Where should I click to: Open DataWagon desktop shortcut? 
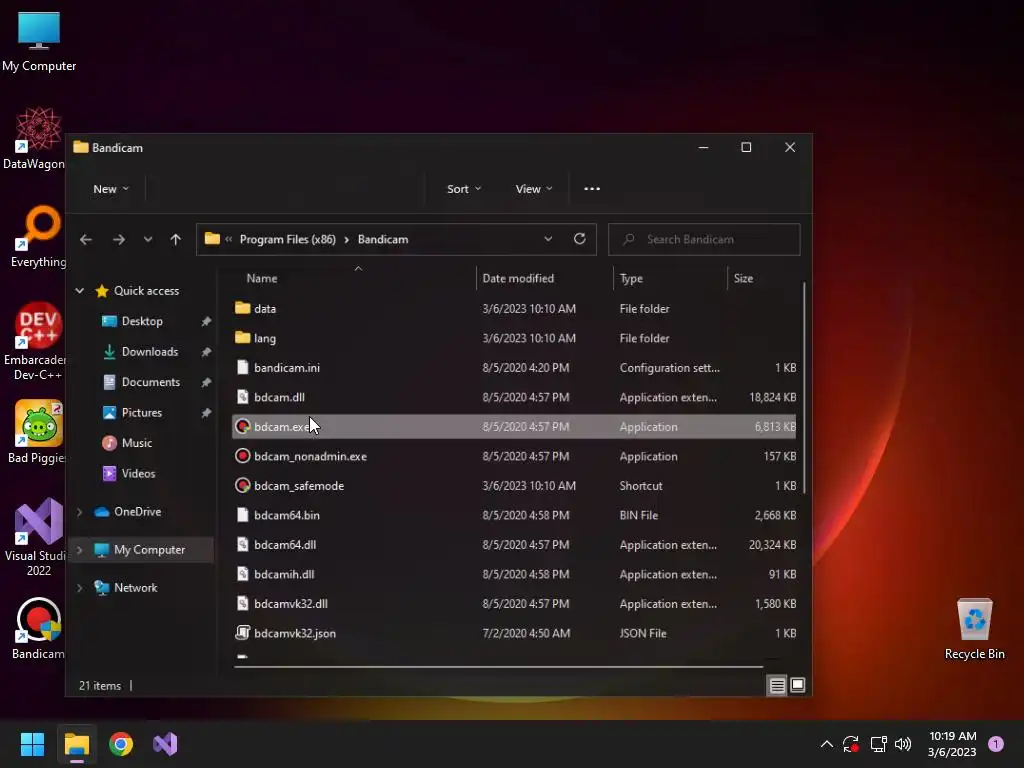click(x=34, y=139)
